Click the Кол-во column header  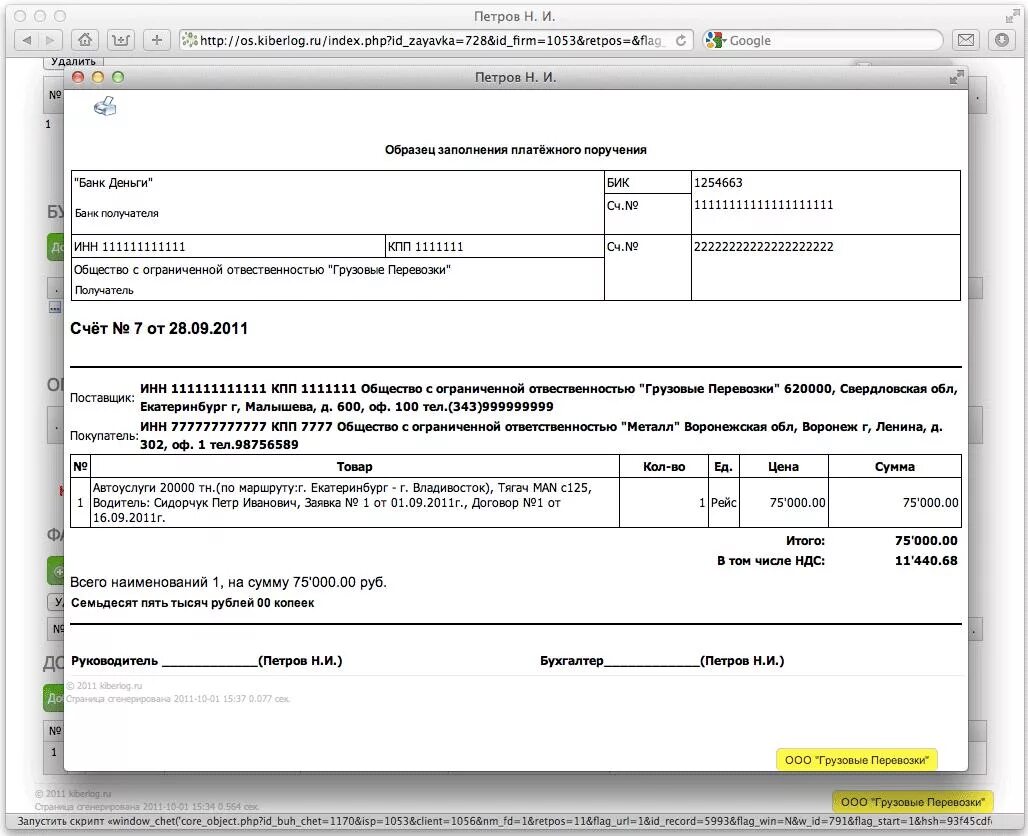point(664,467)
